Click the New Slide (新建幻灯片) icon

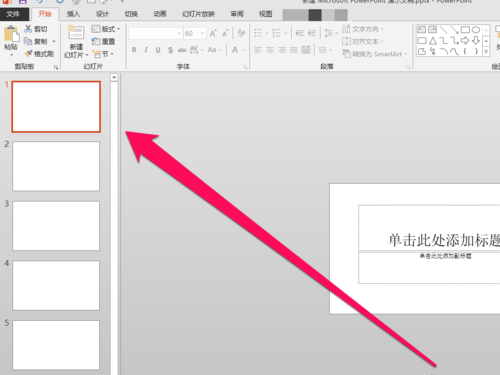click(76, 33)
